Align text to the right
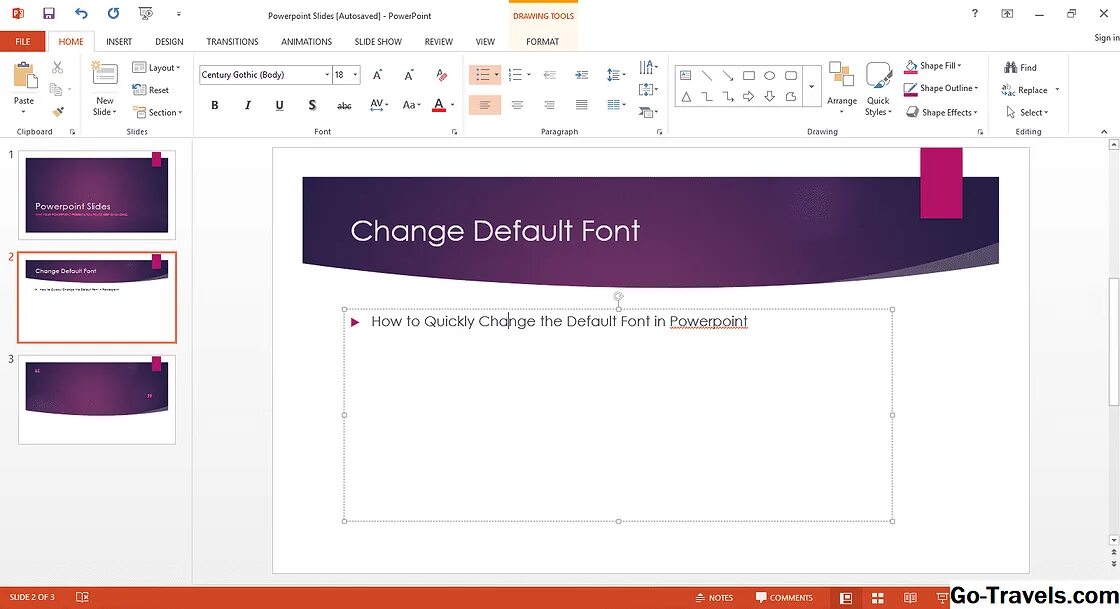The height and width of the screenshot is (609, 1120). [549, 105]
